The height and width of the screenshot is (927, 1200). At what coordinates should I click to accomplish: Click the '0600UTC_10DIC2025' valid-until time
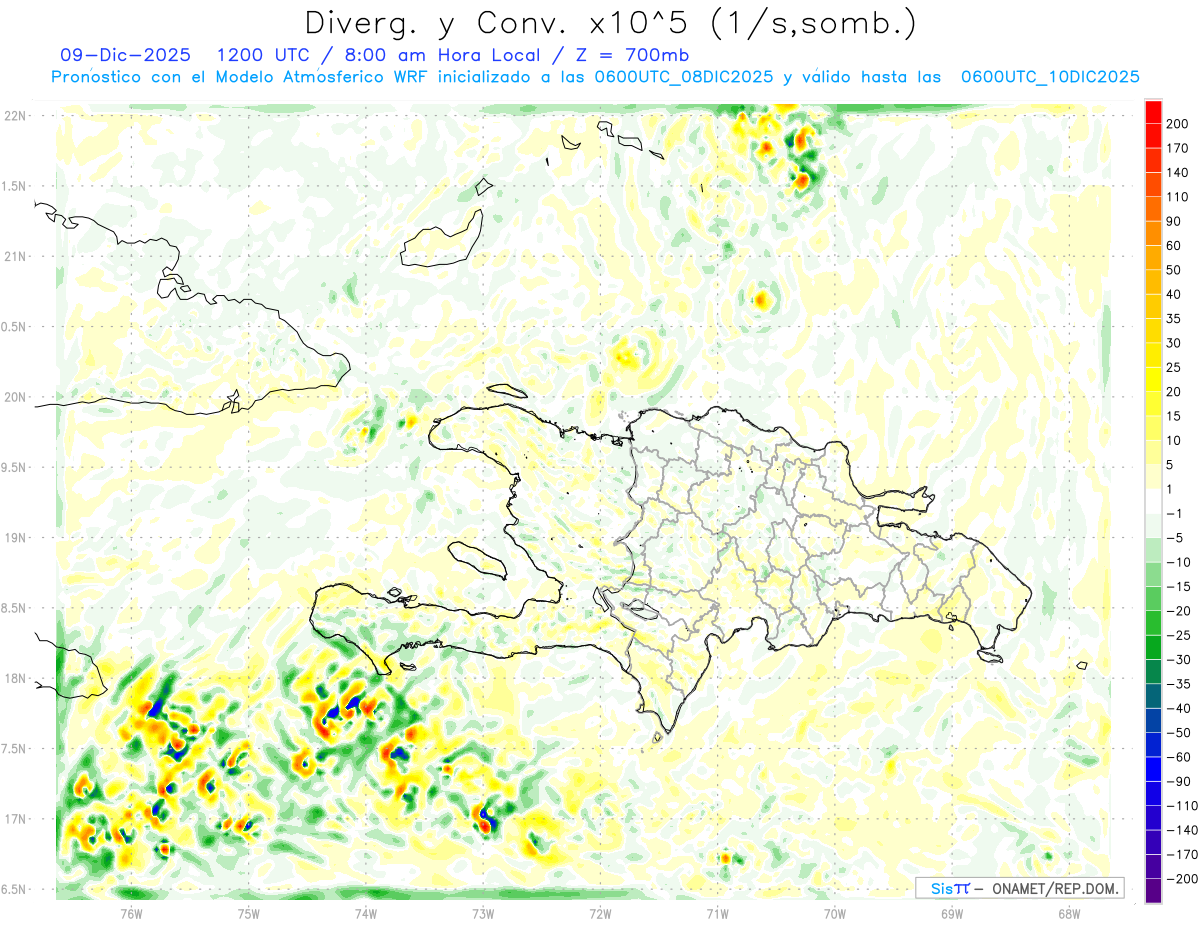point(1050,77)
